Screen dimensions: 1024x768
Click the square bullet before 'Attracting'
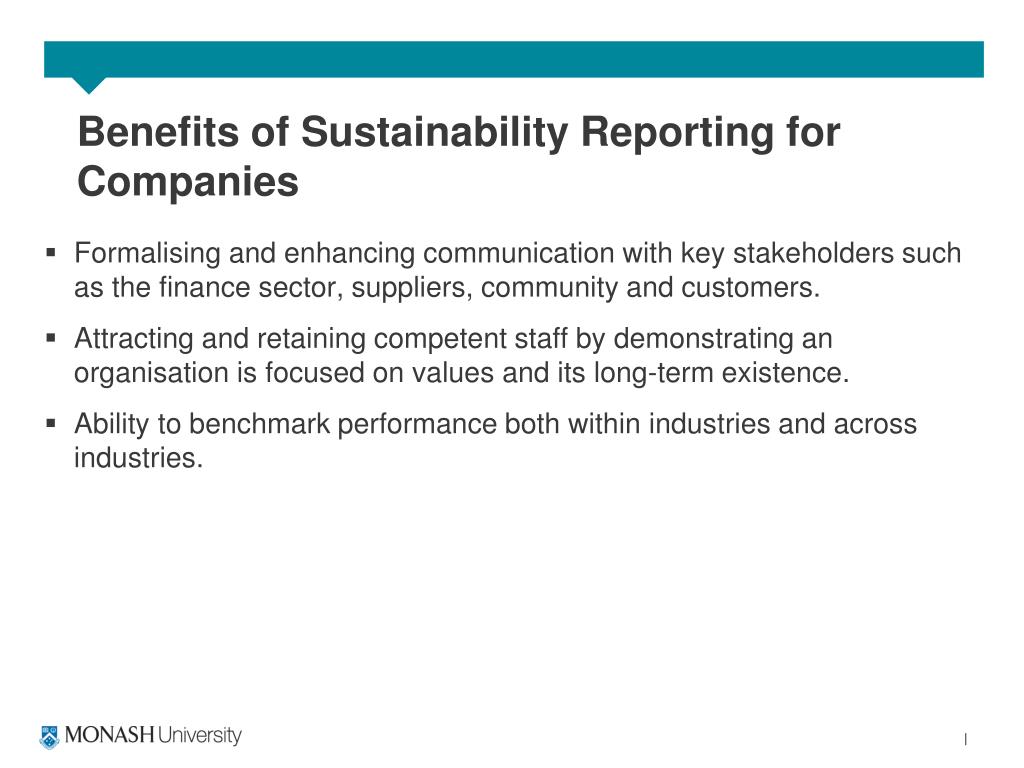[51, 338]
